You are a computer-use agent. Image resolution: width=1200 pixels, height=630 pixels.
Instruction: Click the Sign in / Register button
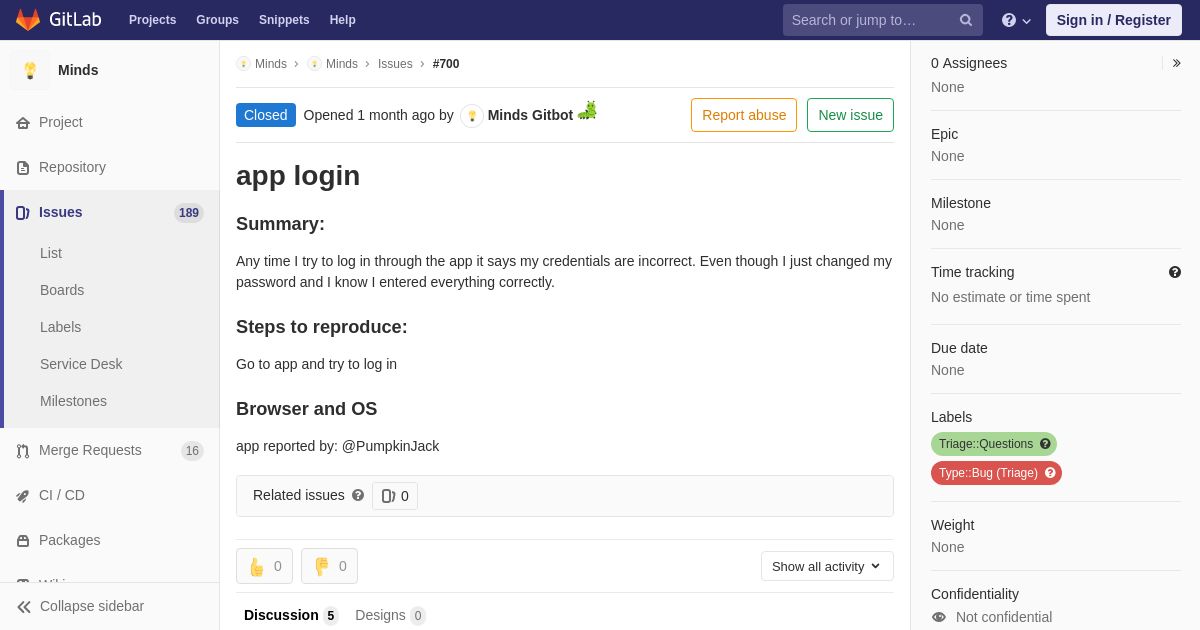(x=1114, y=20)
